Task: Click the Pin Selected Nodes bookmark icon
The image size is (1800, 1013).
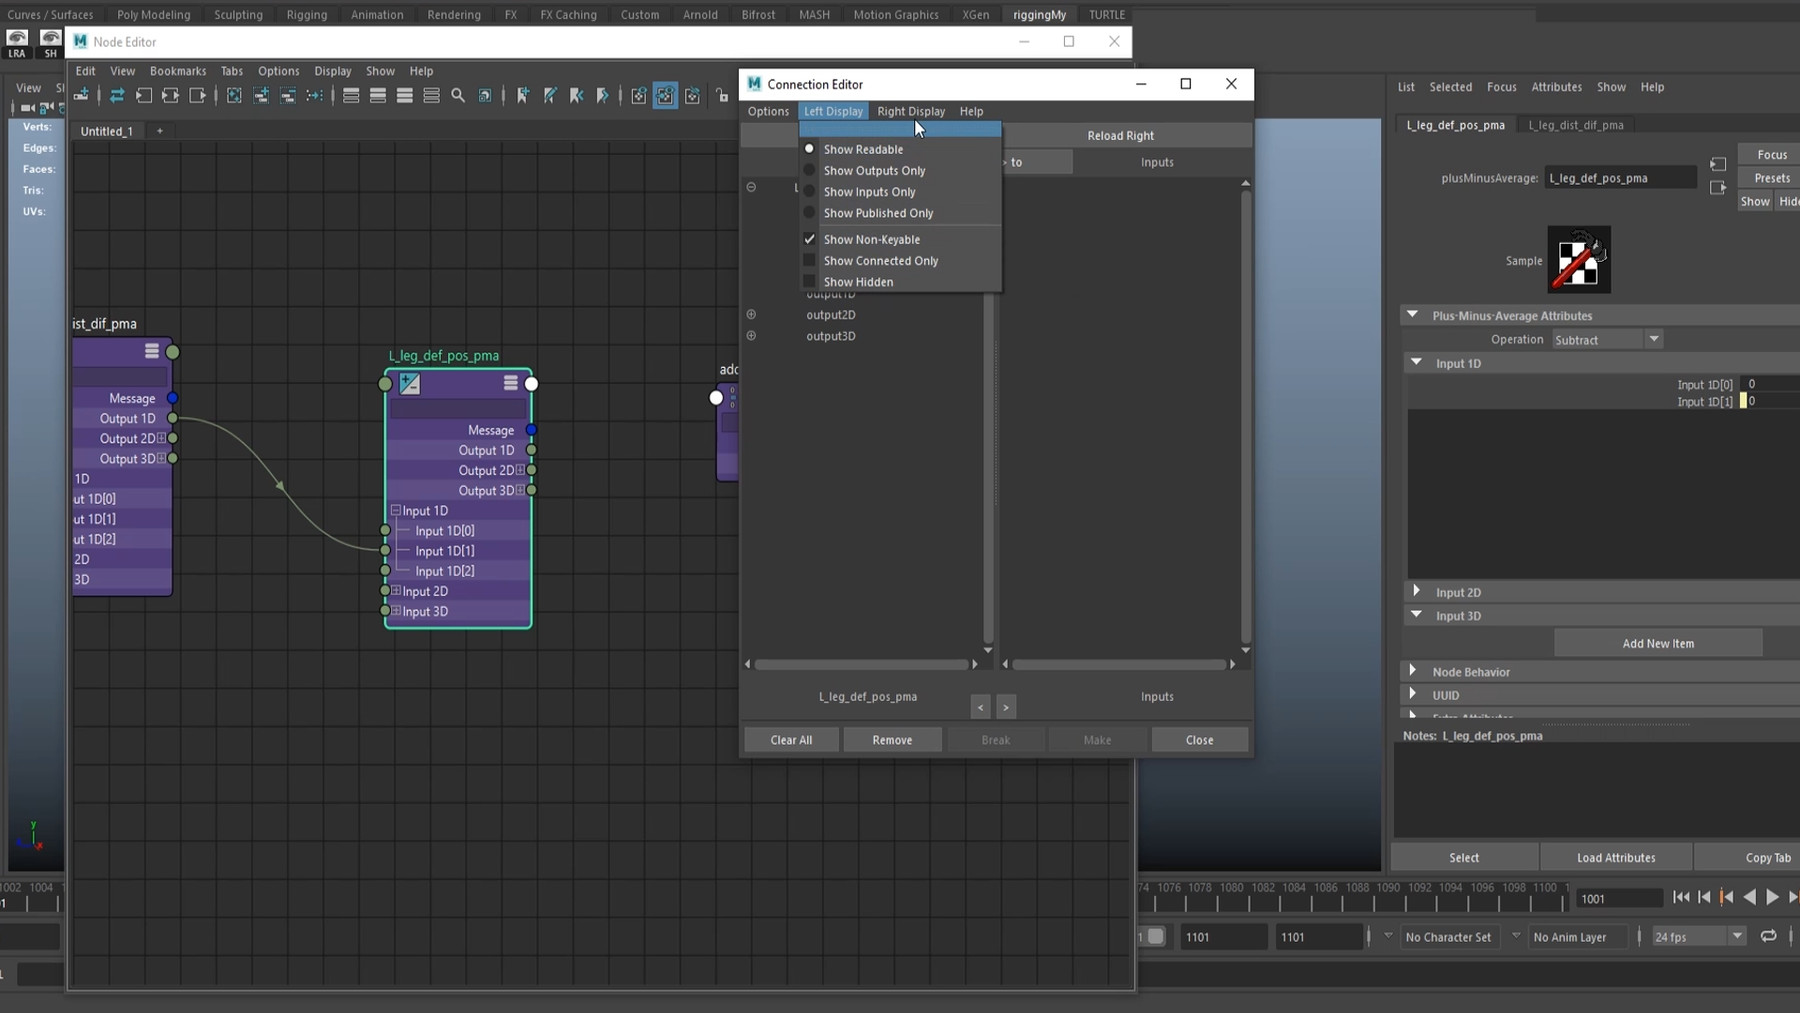Action: coord(521,96)
